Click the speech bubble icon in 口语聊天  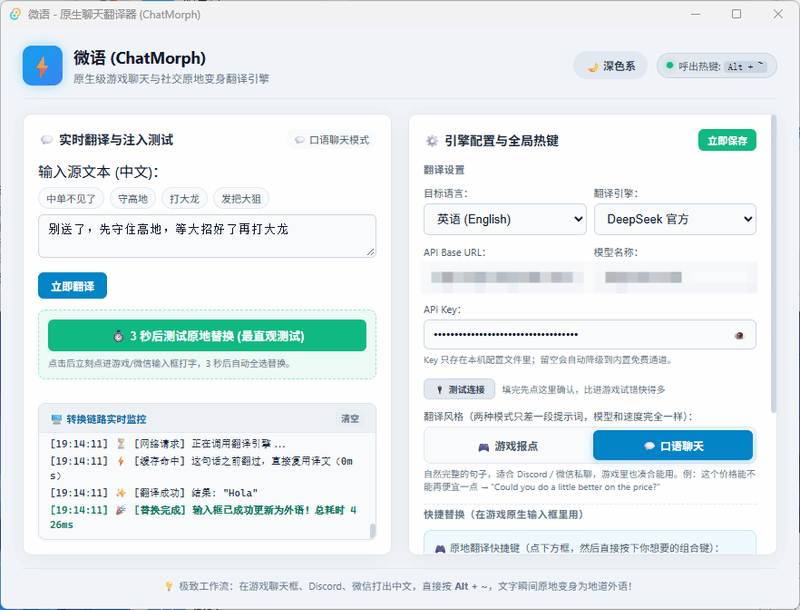click(x=649, y=446)
